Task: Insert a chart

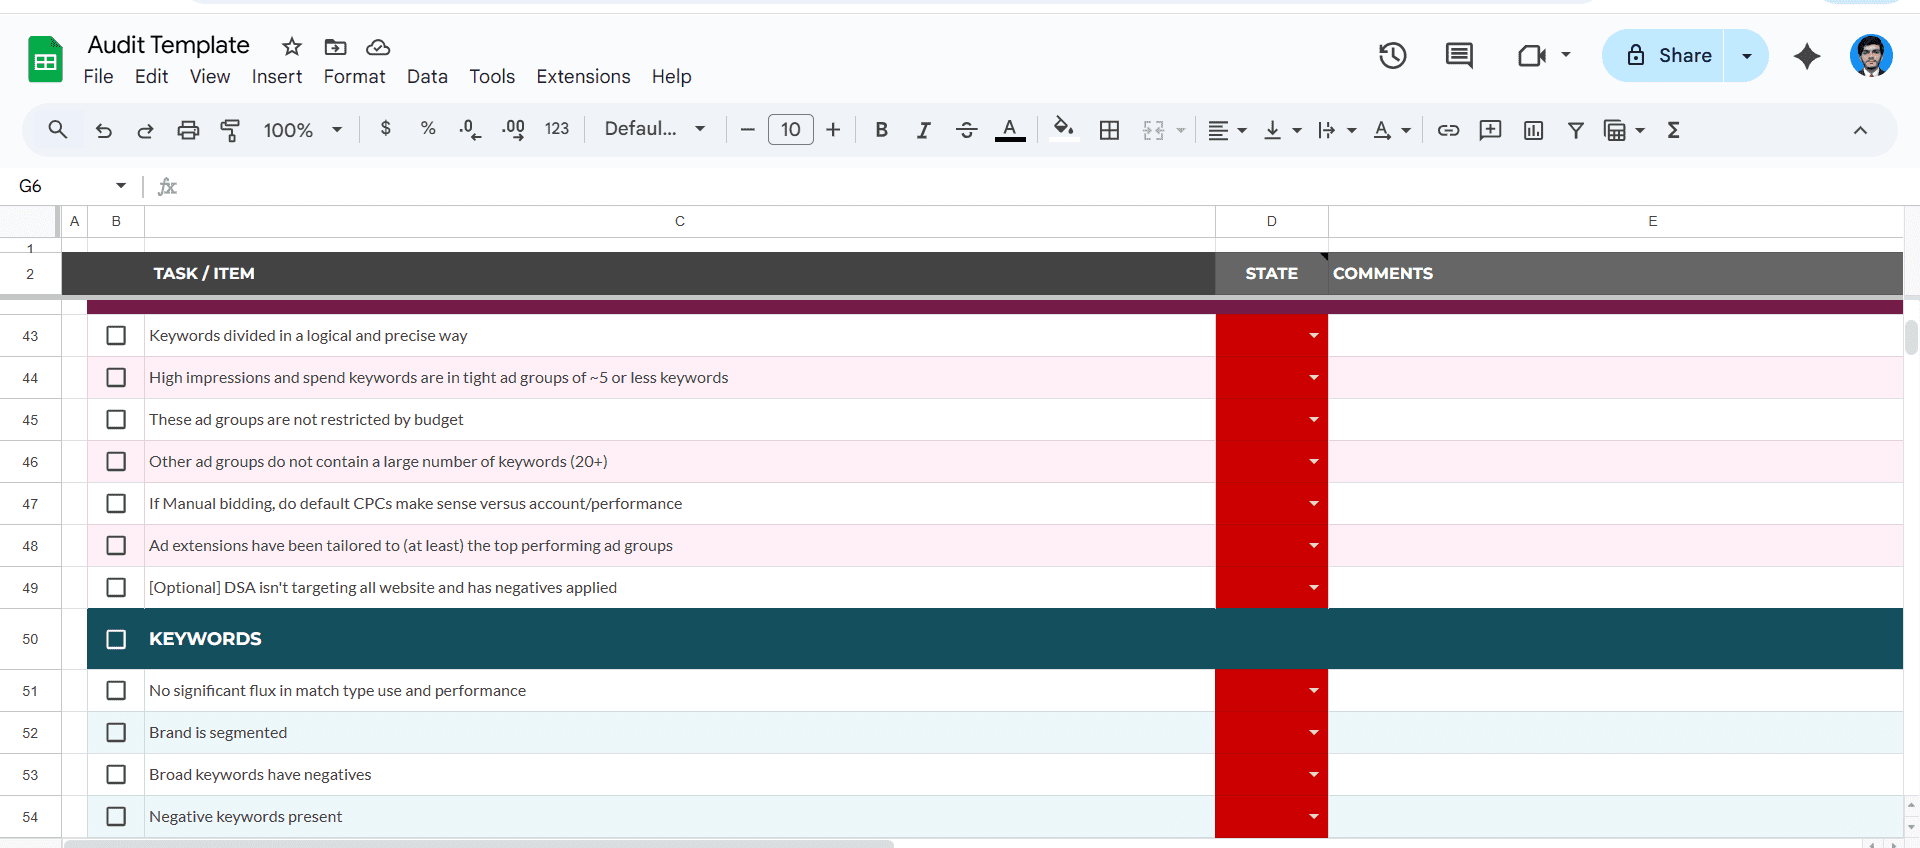Action: 1533,130
